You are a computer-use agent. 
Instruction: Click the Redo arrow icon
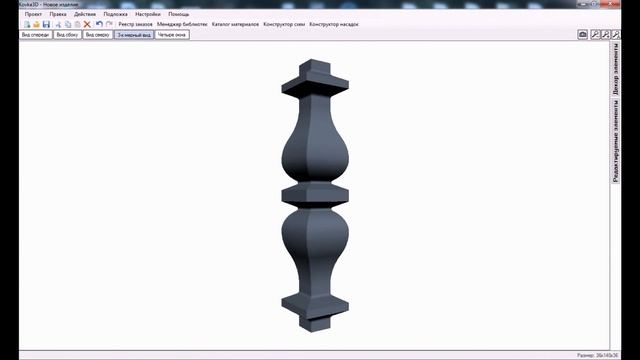tap(109, 24)
